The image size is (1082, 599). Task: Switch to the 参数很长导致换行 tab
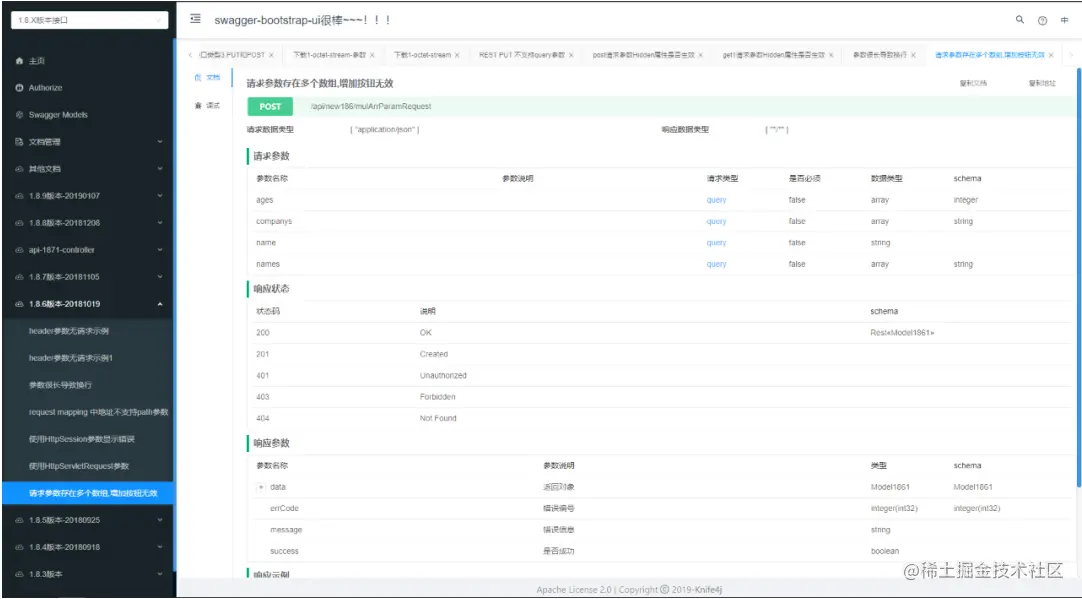[880, 55]
